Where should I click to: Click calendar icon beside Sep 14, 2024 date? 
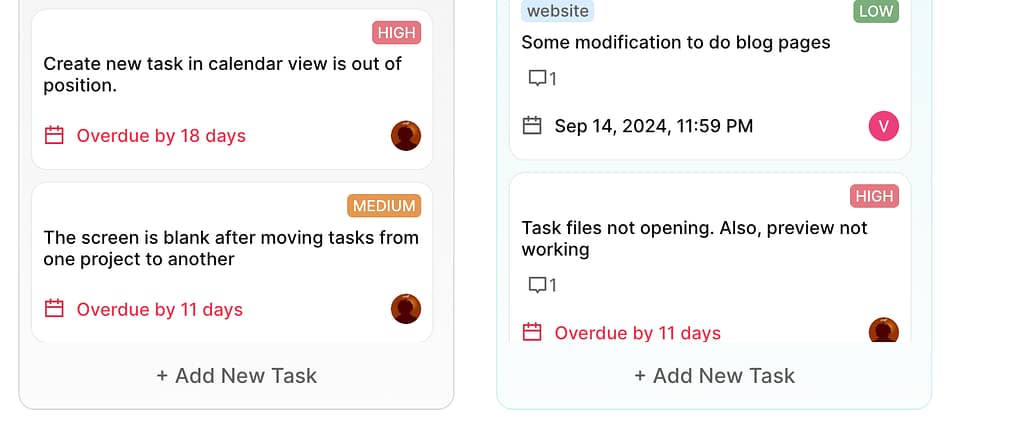(533, 125)
